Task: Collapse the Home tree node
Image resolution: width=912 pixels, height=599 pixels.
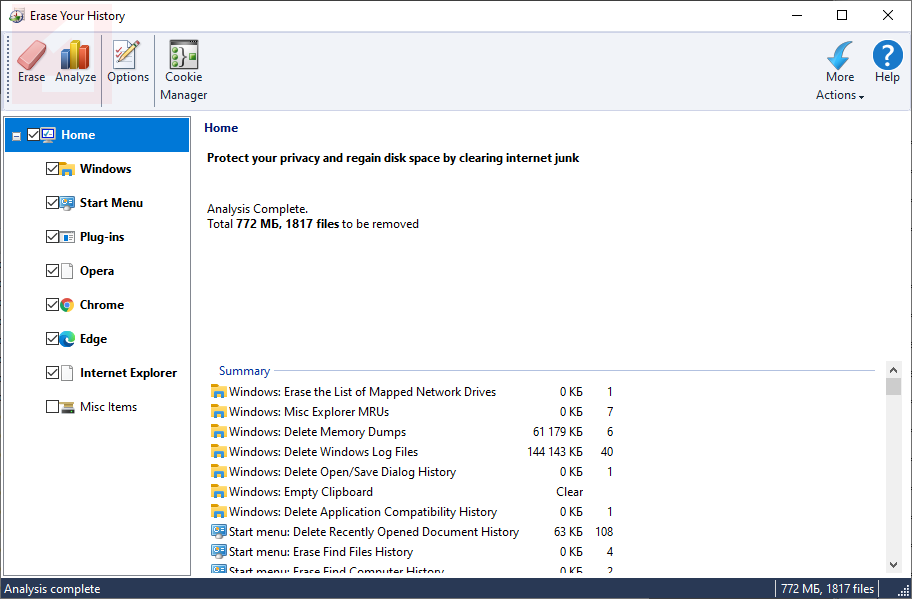Action: [x=16, y=136]
